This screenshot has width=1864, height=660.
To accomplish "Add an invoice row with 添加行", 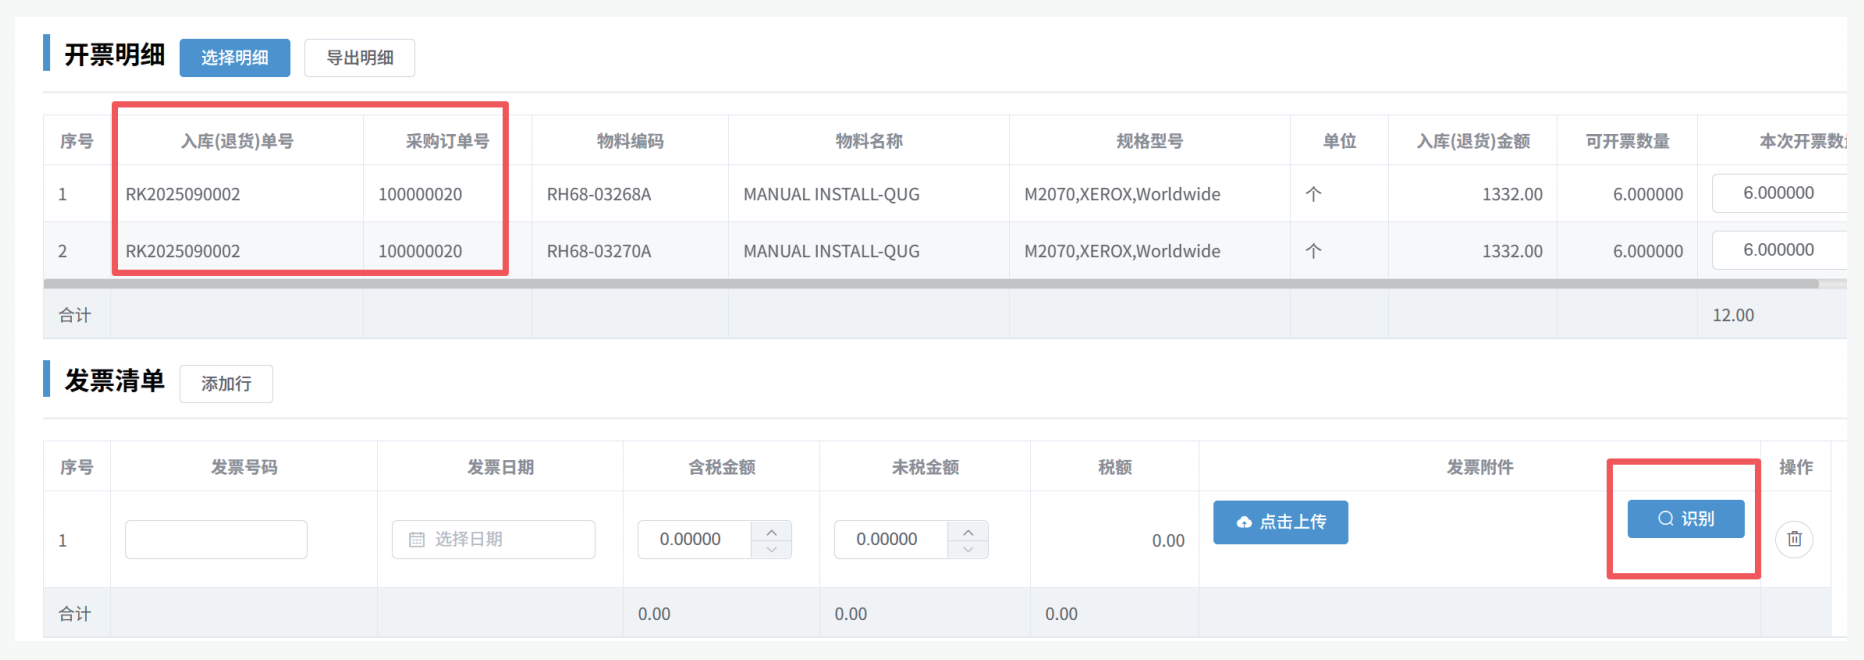I will click(x=226, y=384).
